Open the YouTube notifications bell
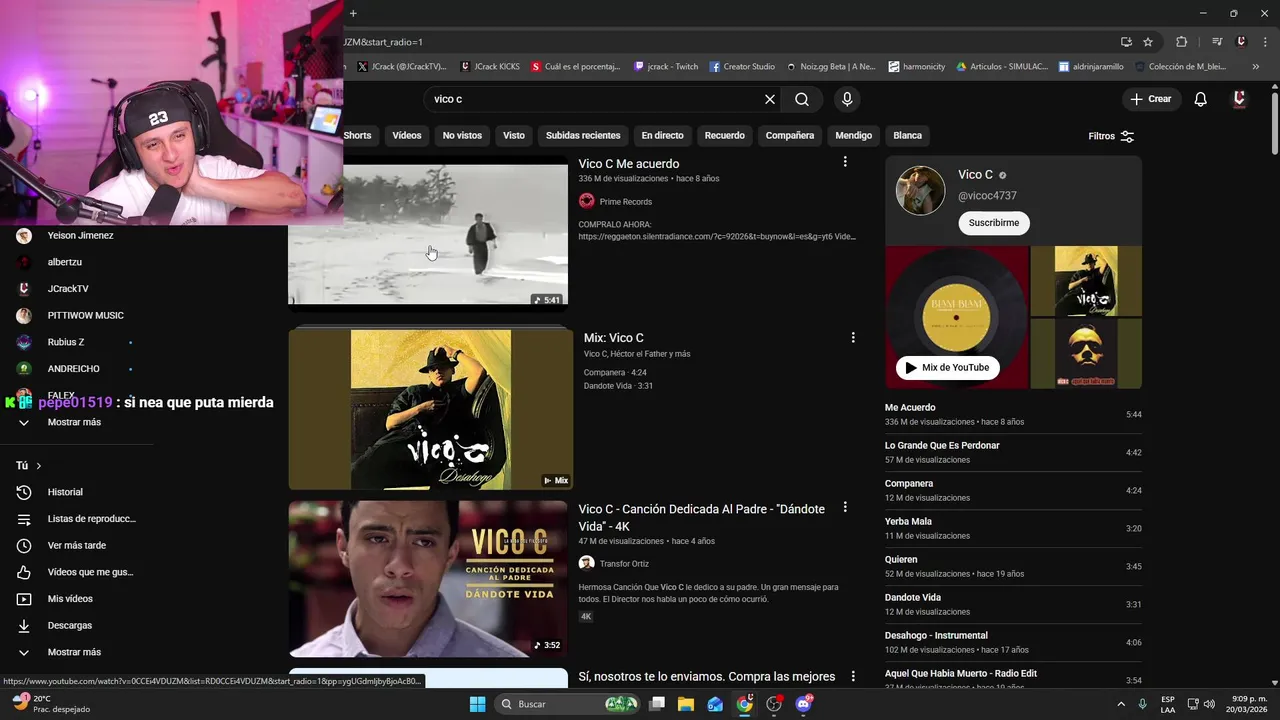 pos(1201,99)
